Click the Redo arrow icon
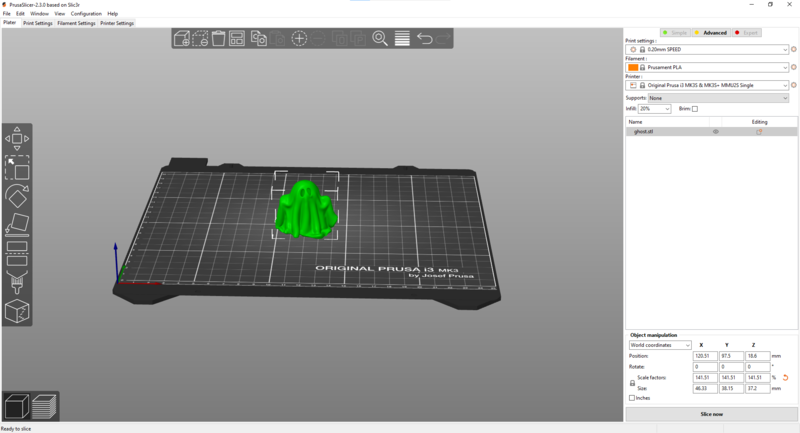 (443, 39)
